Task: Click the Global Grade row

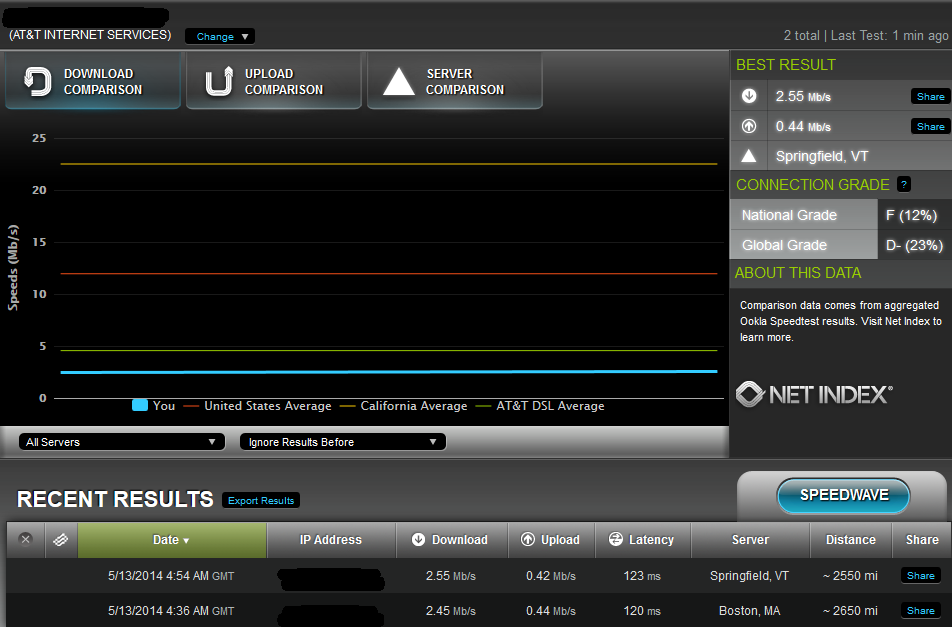Action: (840, 245)
